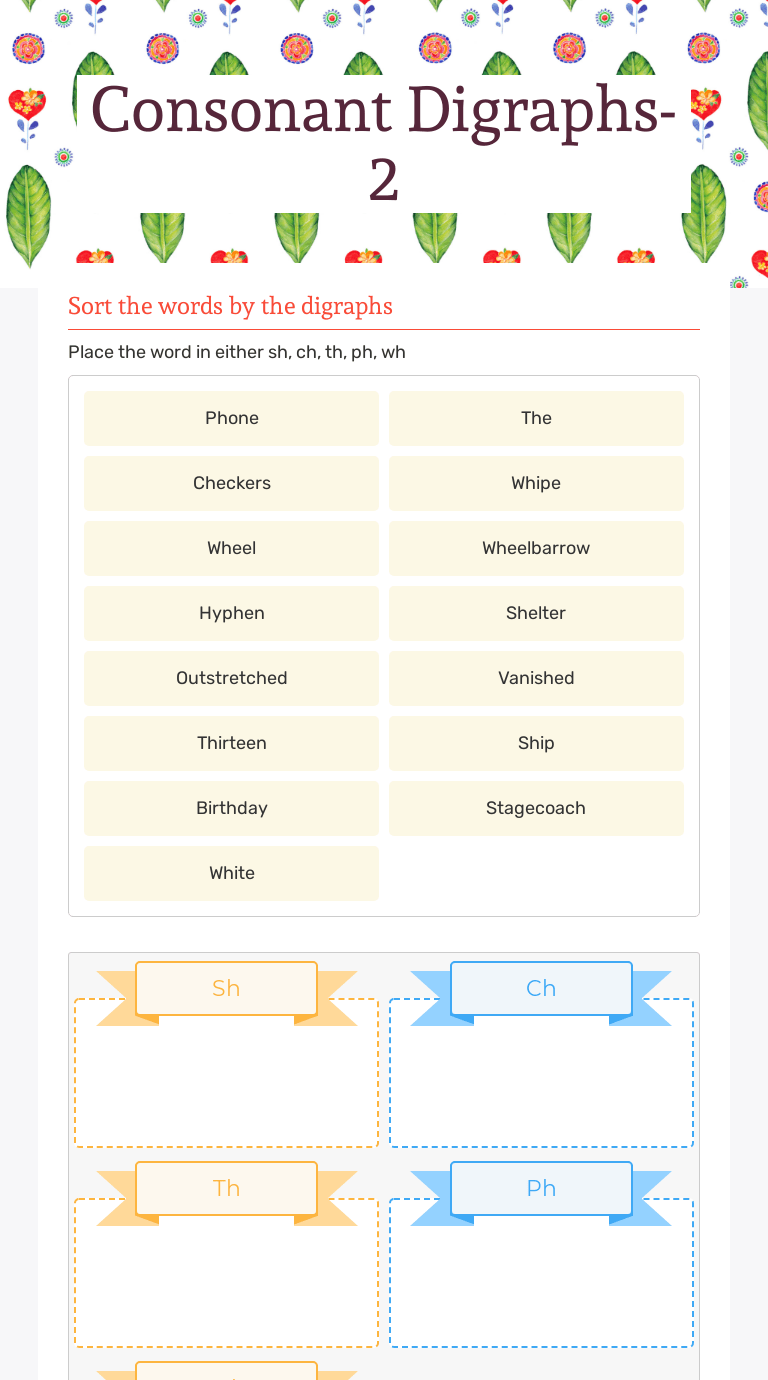Choose the Thirteen word card

click(231, 743)
